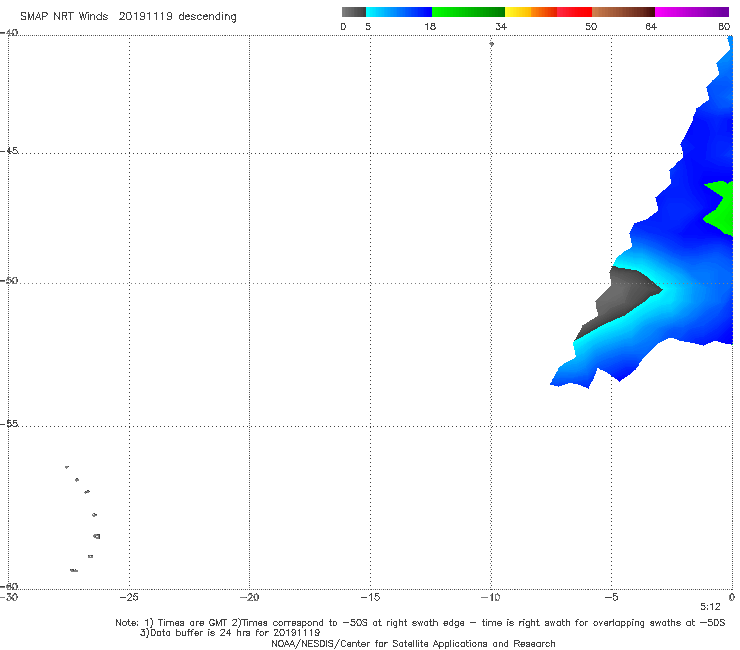Click the longitude axis label '-15'
Viewport: 740px width, 650px height.
coord(370,597)
